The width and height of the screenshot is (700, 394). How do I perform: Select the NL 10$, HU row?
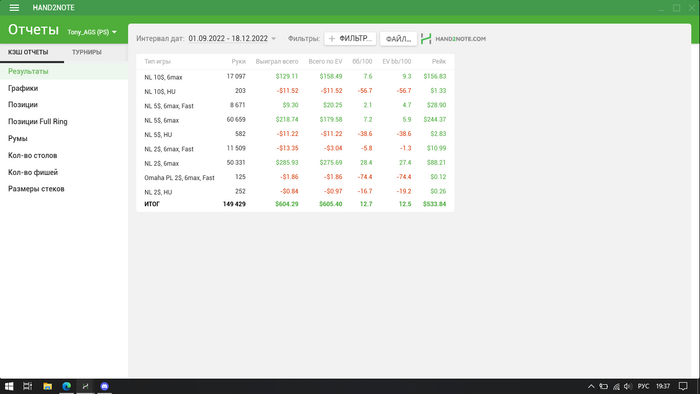295,91
